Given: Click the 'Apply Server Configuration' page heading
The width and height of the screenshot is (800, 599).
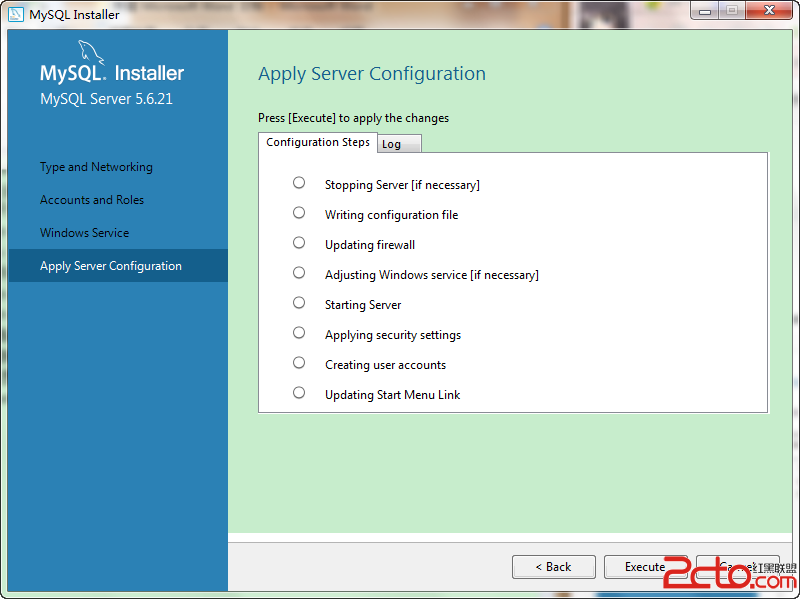Looking at the screenshot, I should pyautogui.click(x=372, y=74).
